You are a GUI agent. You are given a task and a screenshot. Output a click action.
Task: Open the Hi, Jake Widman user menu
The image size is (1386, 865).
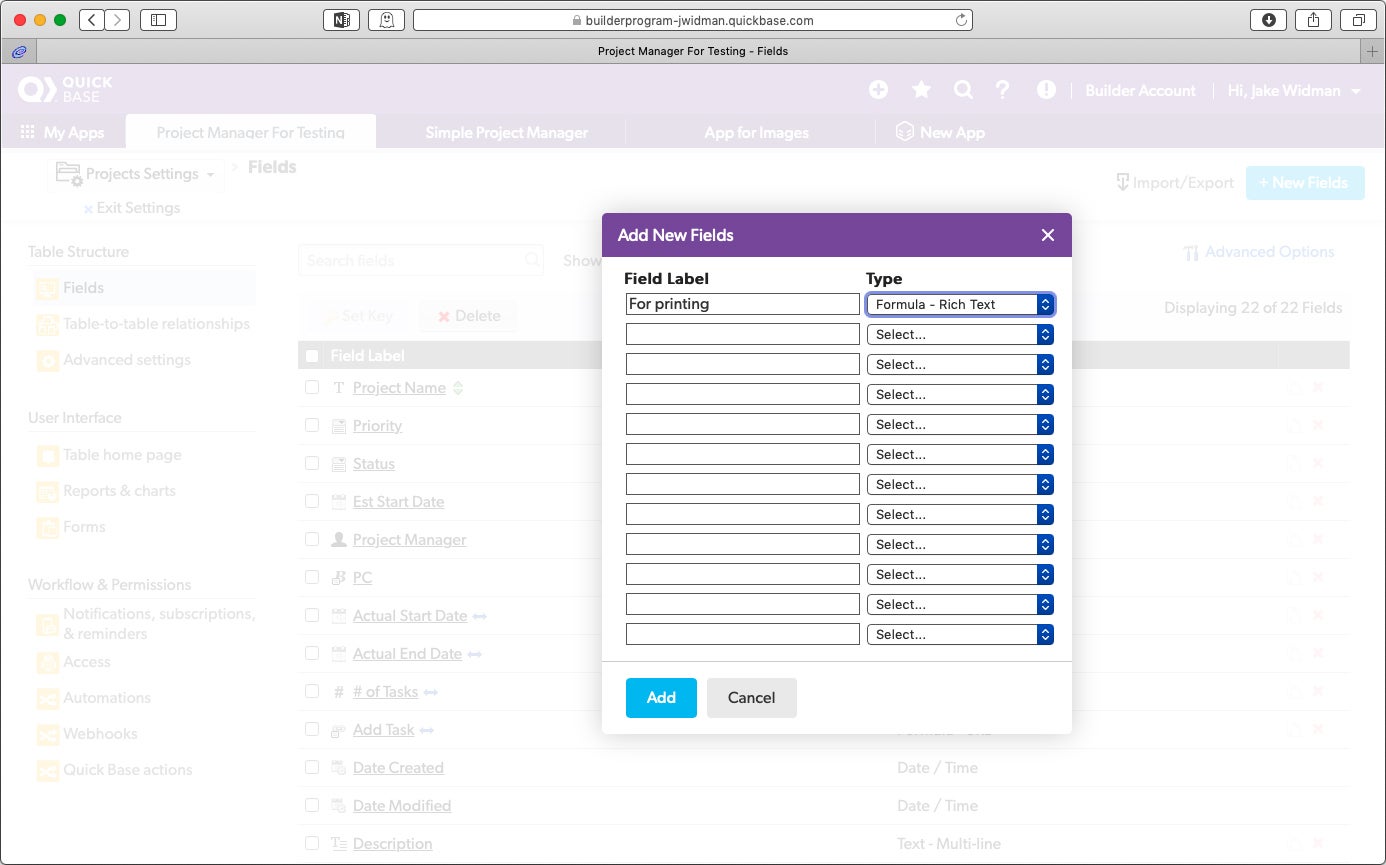click(1294, 90)
